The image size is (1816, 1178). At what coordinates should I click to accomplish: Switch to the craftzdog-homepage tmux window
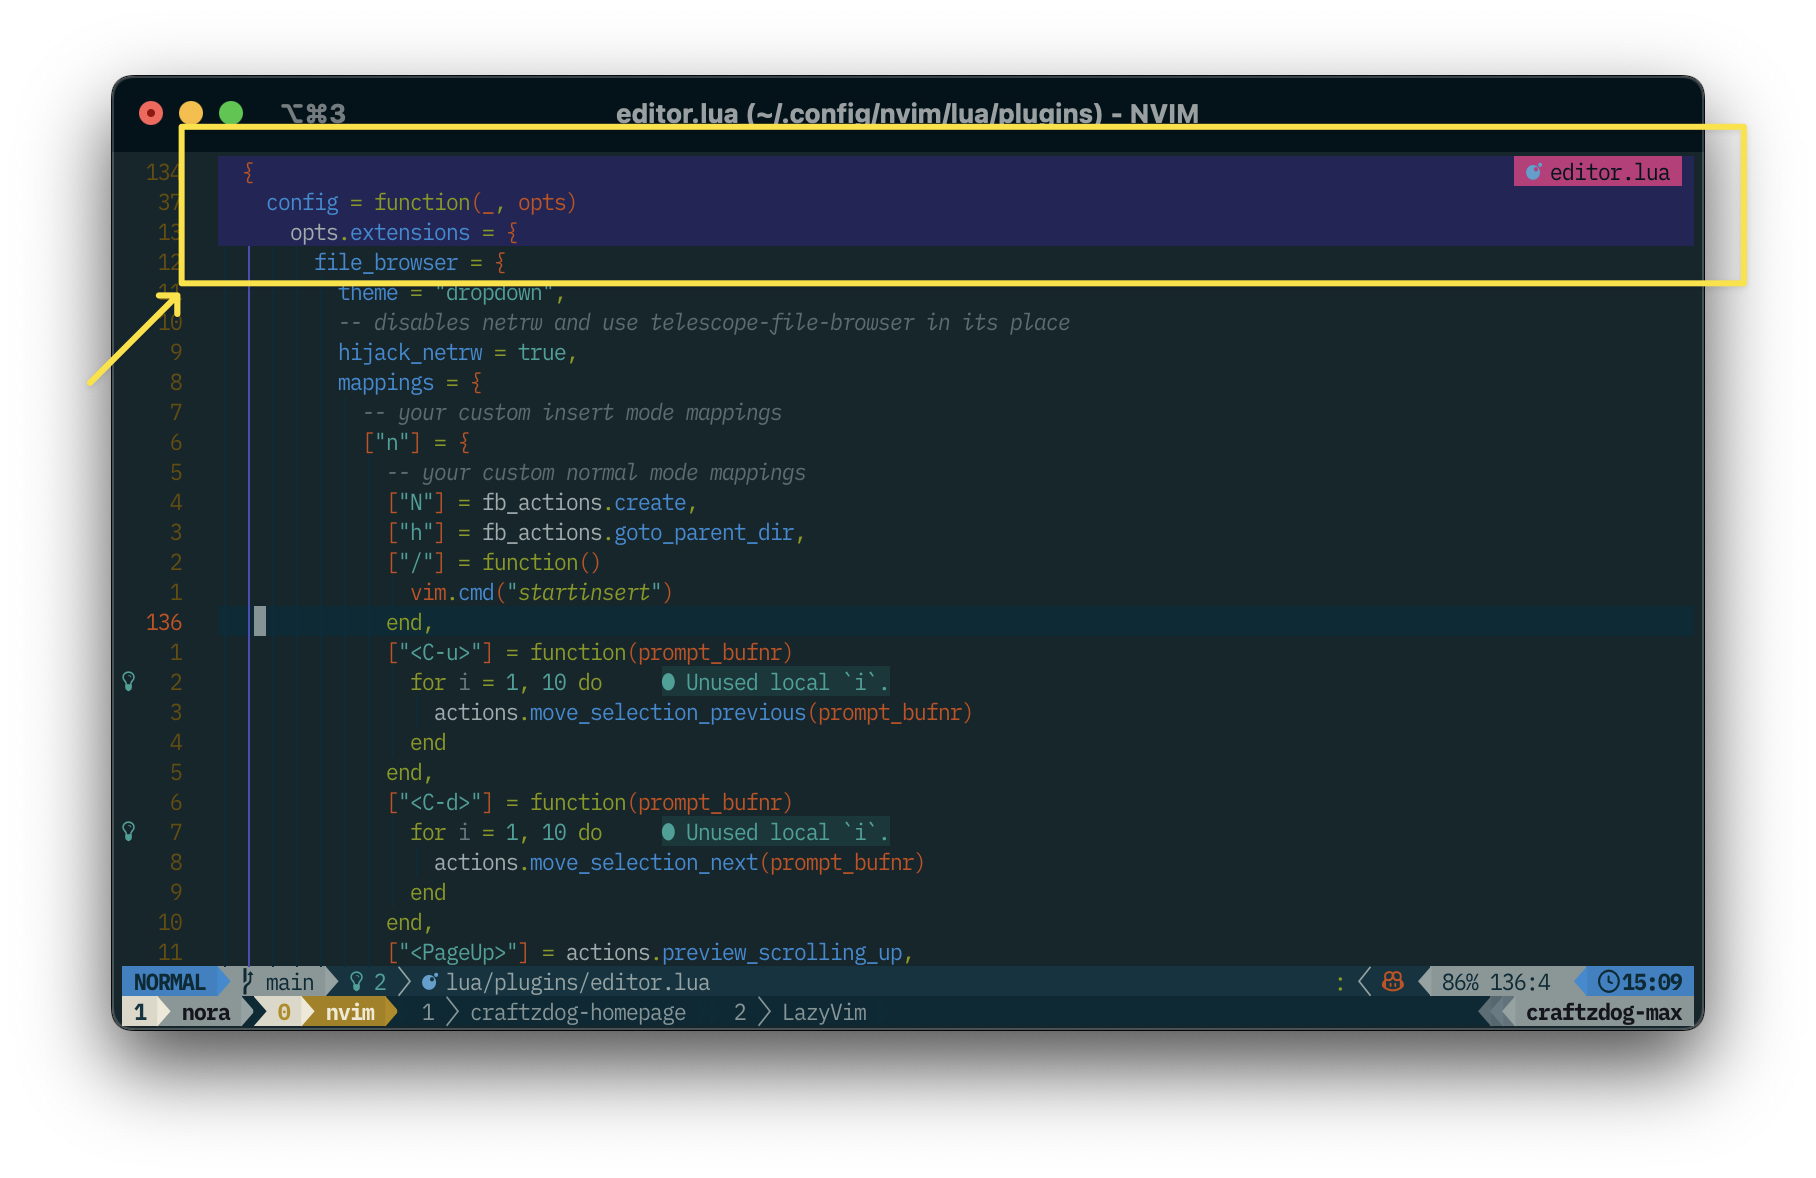pyautogui.click(x=577, y=1012)
